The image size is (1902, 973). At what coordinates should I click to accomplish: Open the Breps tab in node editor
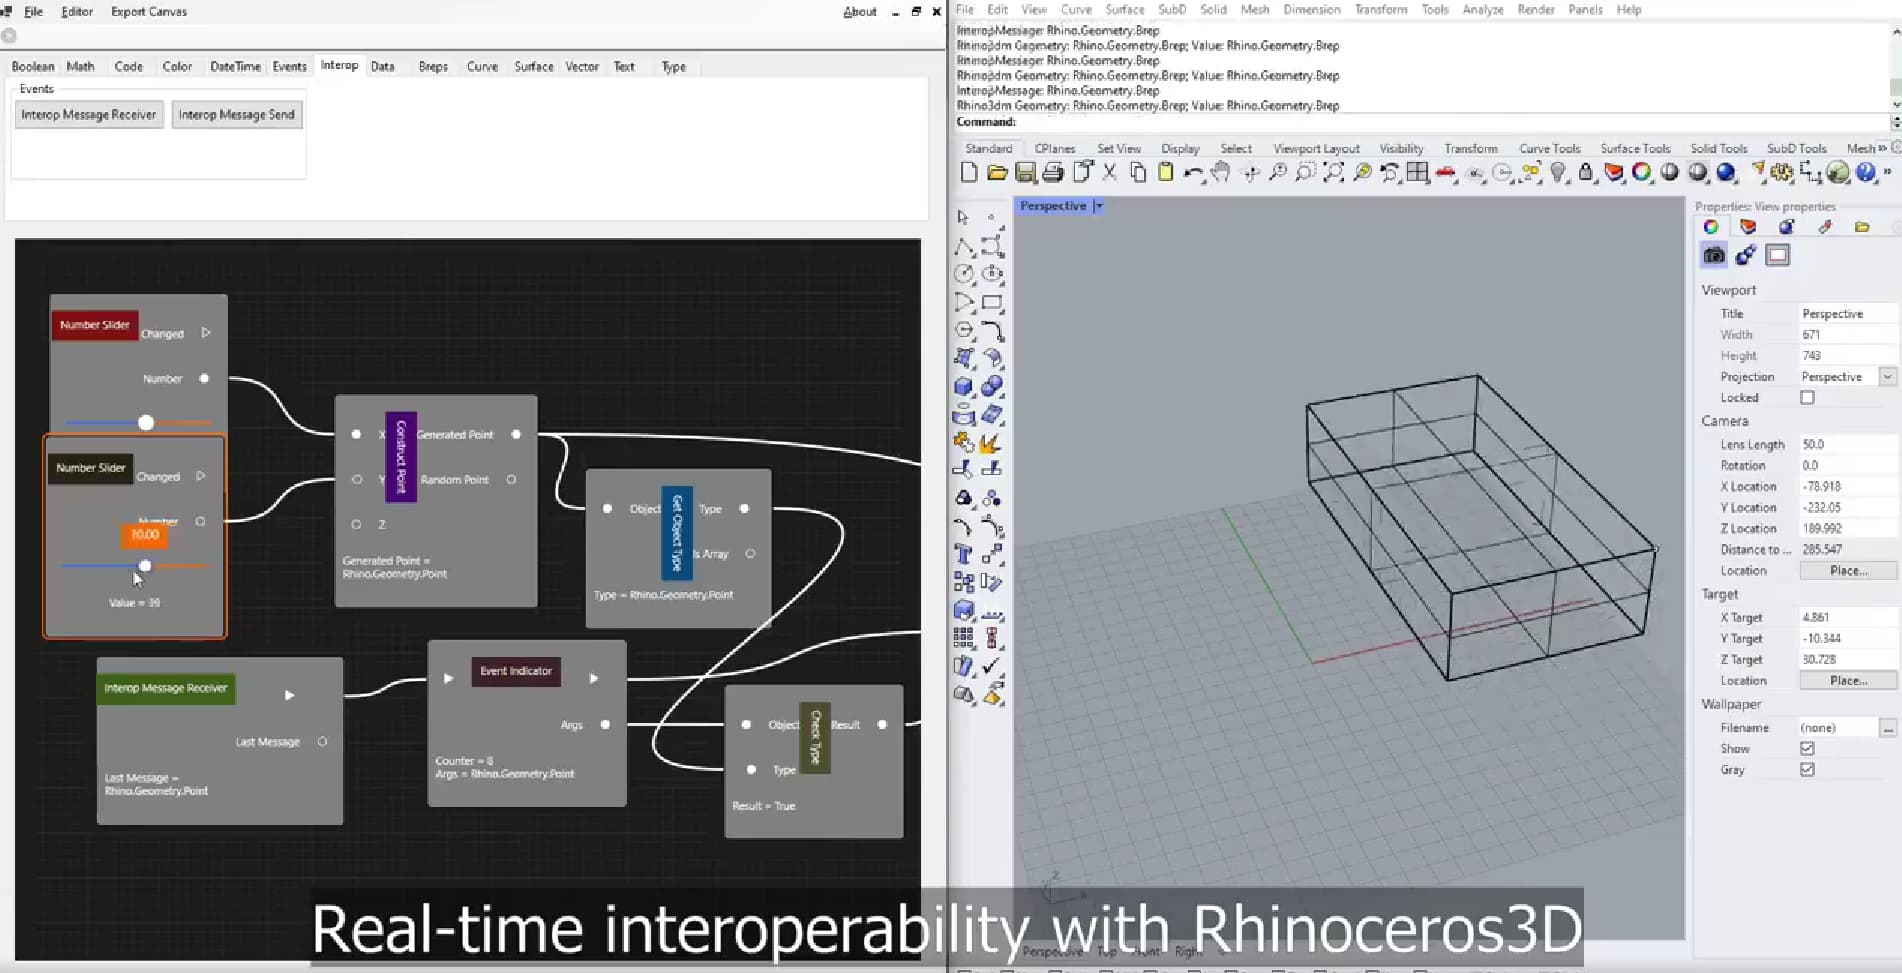pos(433,67)
